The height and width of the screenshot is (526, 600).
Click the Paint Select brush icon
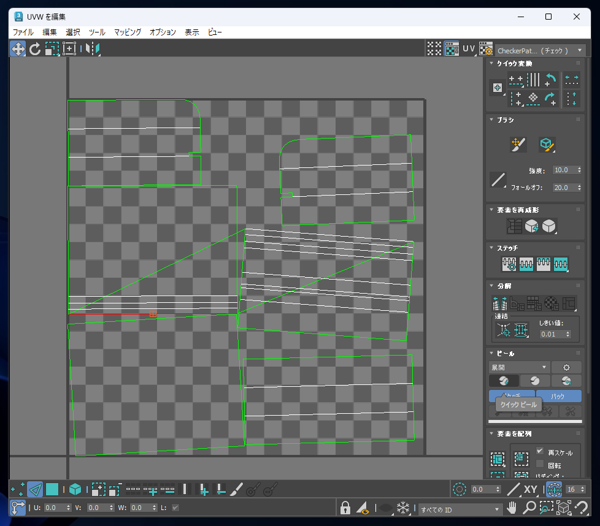pos(236,489)
